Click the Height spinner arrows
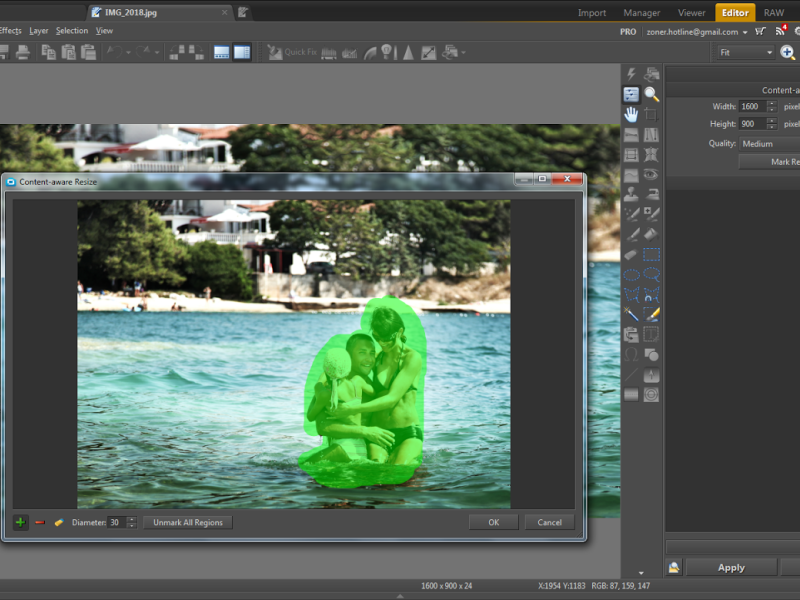Image resolution: width=800 pixels, height=600 pixels. 771,123
